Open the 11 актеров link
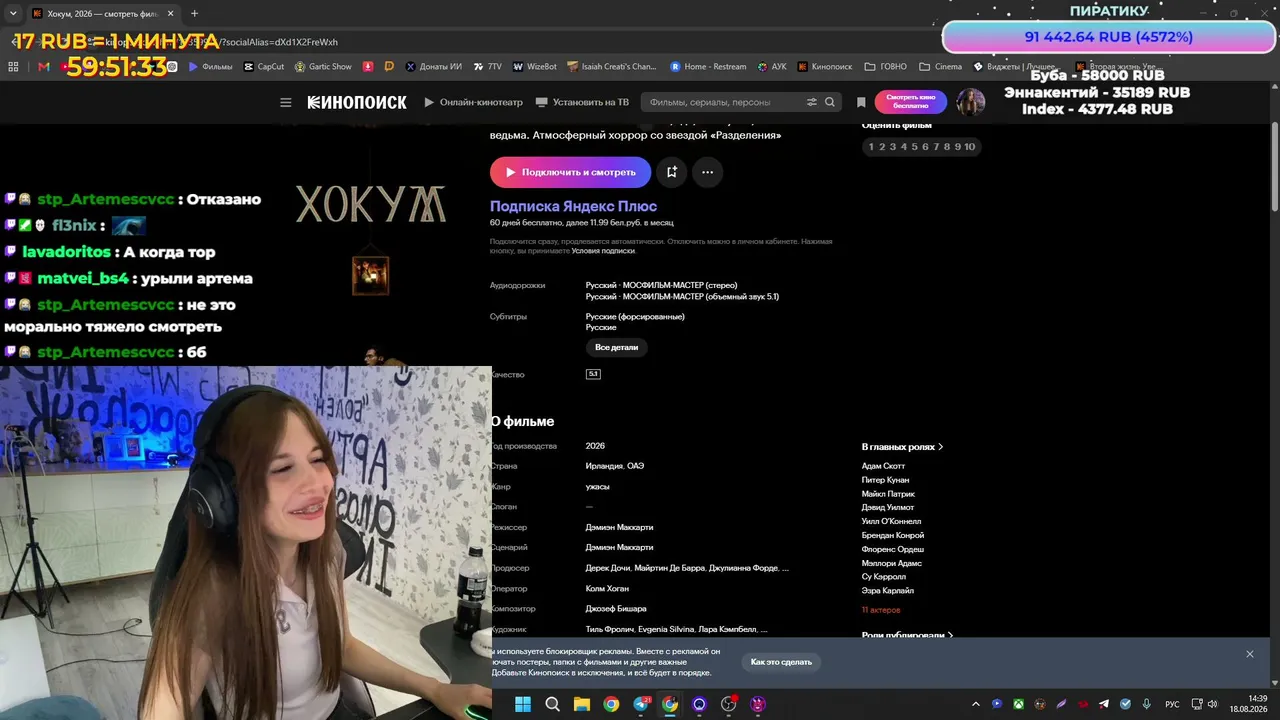The image size is (1280, 720). 881,610
